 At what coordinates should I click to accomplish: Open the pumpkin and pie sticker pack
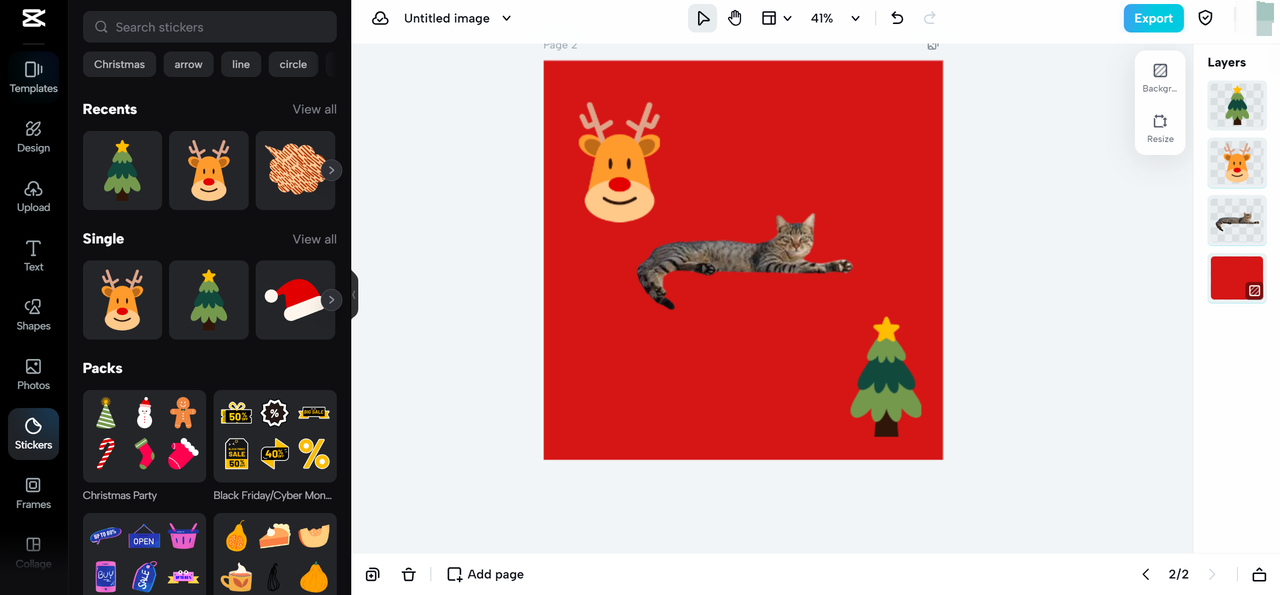point(275,554)
